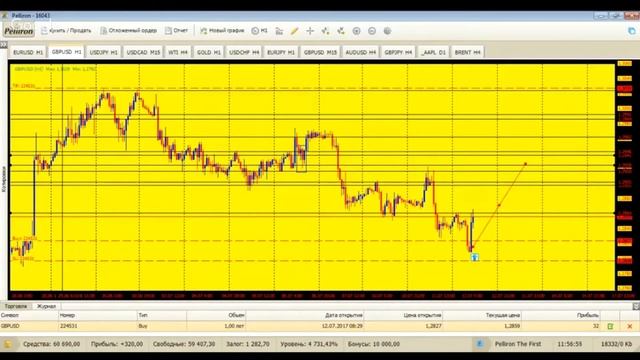Expand the collapsed side panel arrows

[3, 44]
